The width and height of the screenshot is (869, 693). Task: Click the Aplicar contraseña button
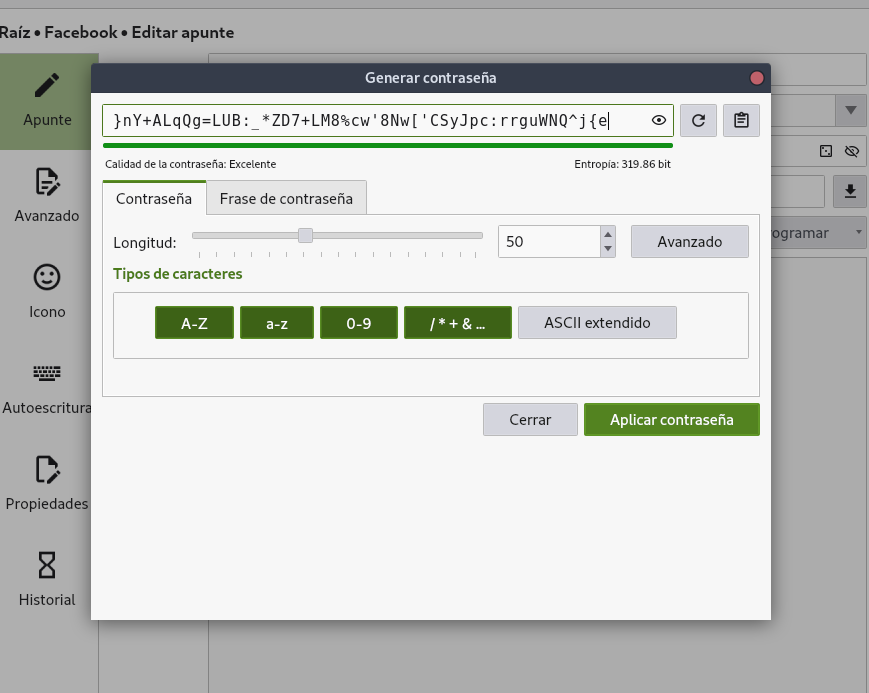coord(671,420)
